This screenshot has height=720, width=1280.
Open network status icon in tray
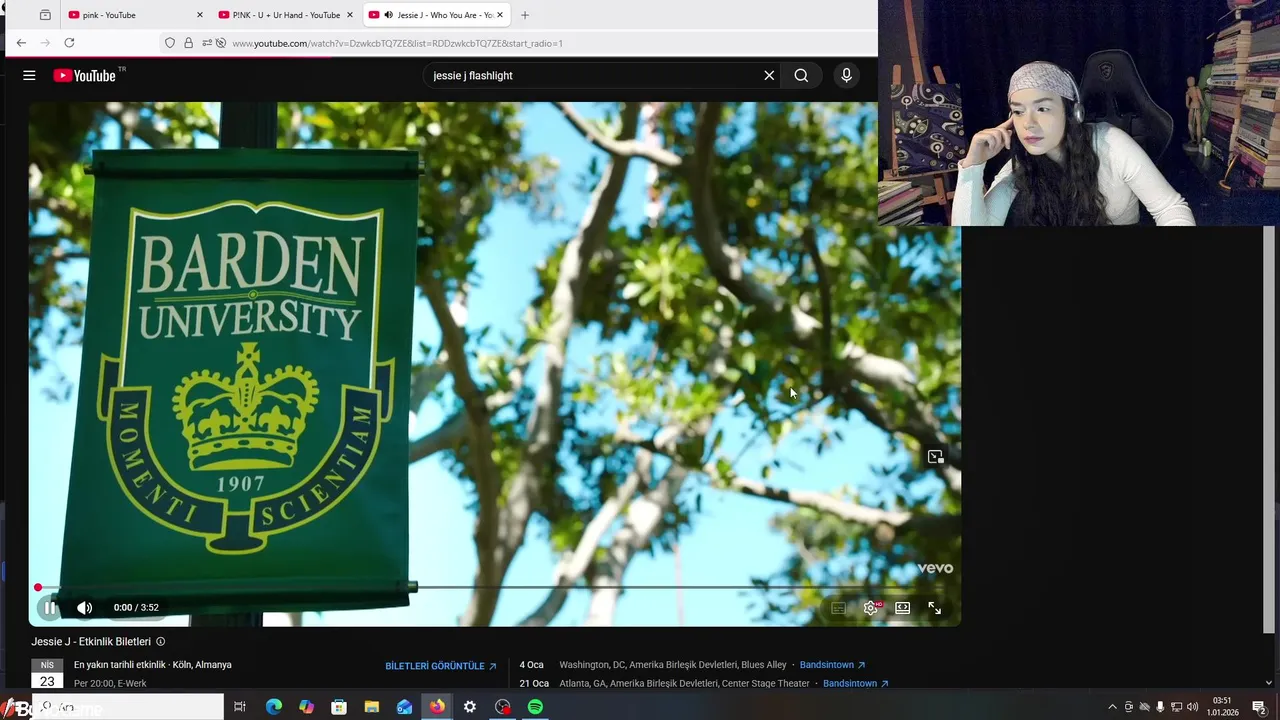click(1176, 707)
